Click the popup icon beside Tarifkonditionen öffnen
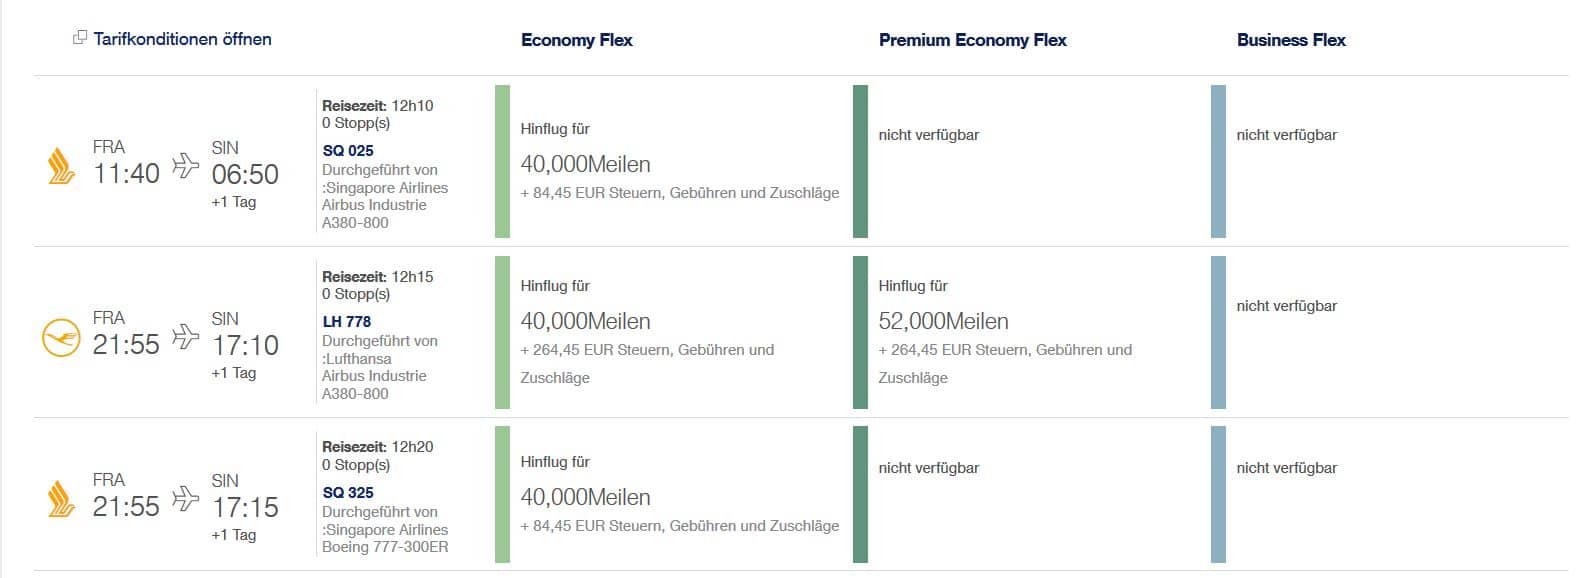Screen dimensions: 1595x578 click(x=80, y=38)
